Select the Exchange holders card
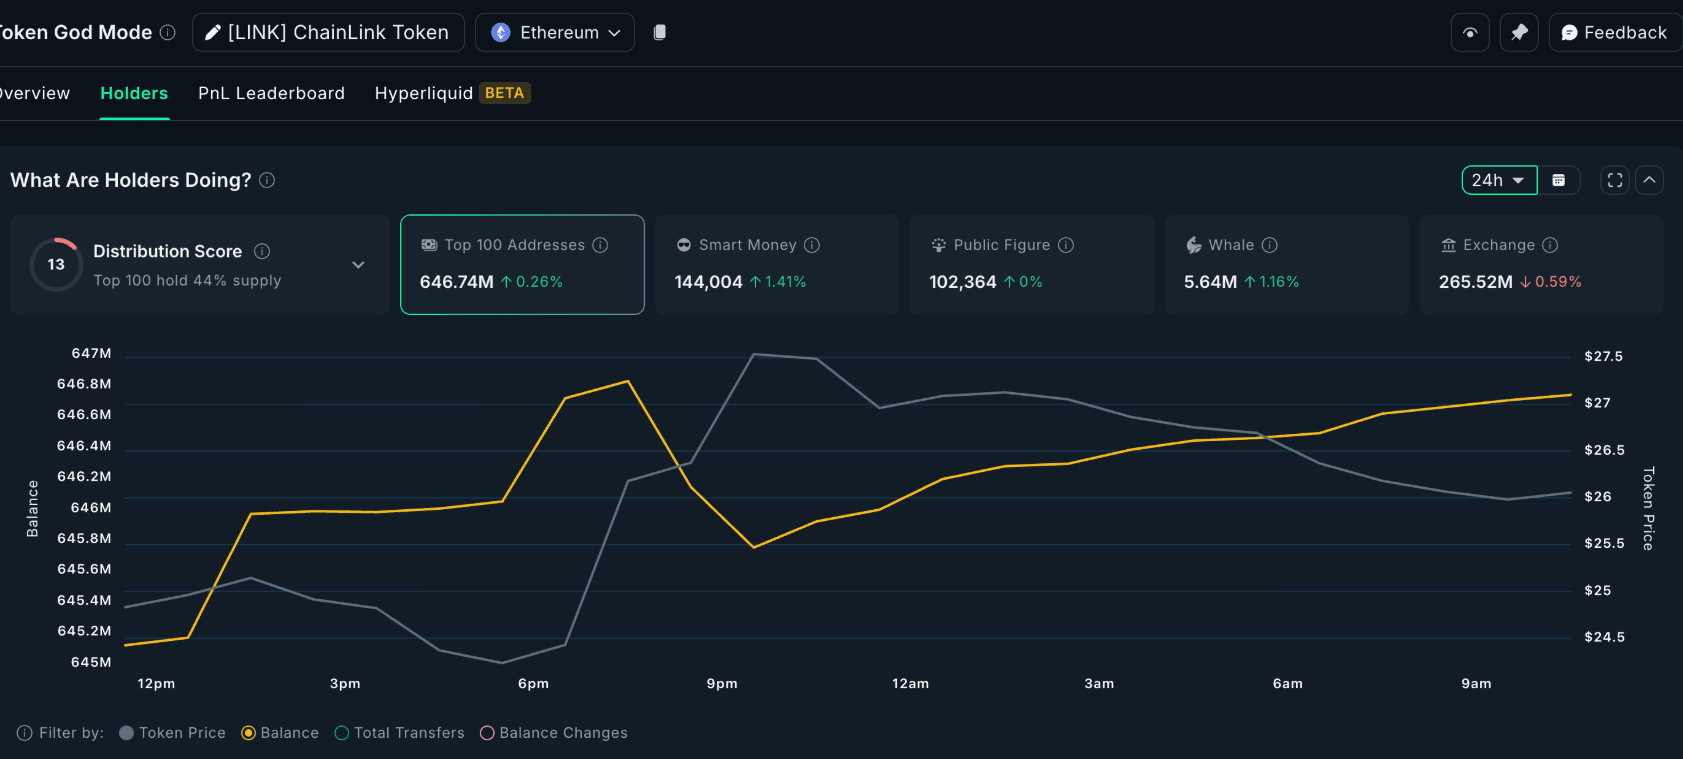1683x759 pixels. pyautogui.click(x=1541, y=265)
